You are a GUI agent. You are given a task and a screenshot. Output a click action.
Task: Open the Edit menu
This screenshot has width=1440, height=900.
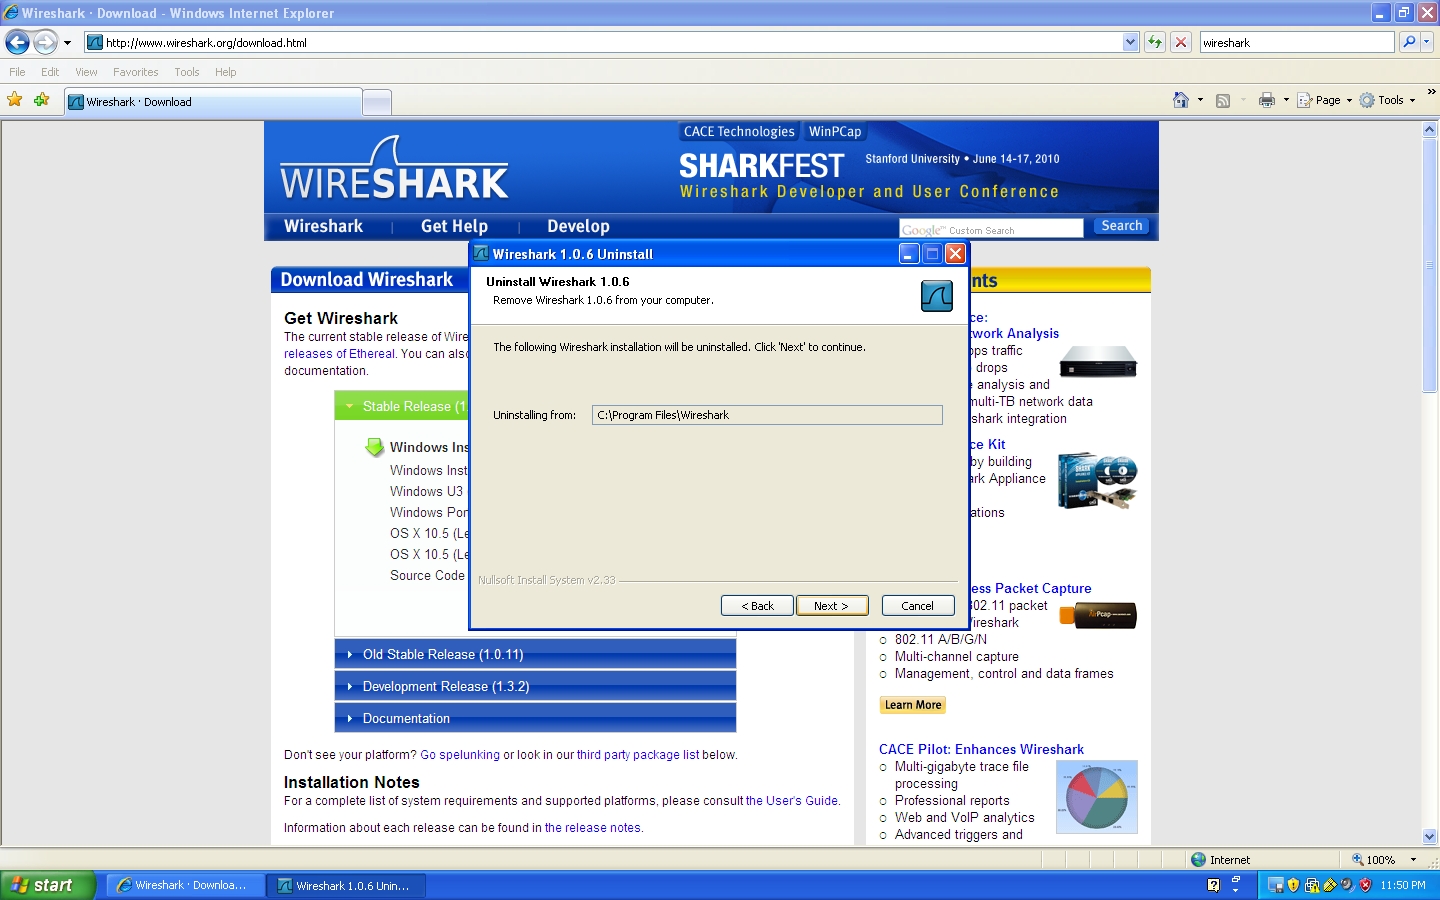click(x=50, y=72)
